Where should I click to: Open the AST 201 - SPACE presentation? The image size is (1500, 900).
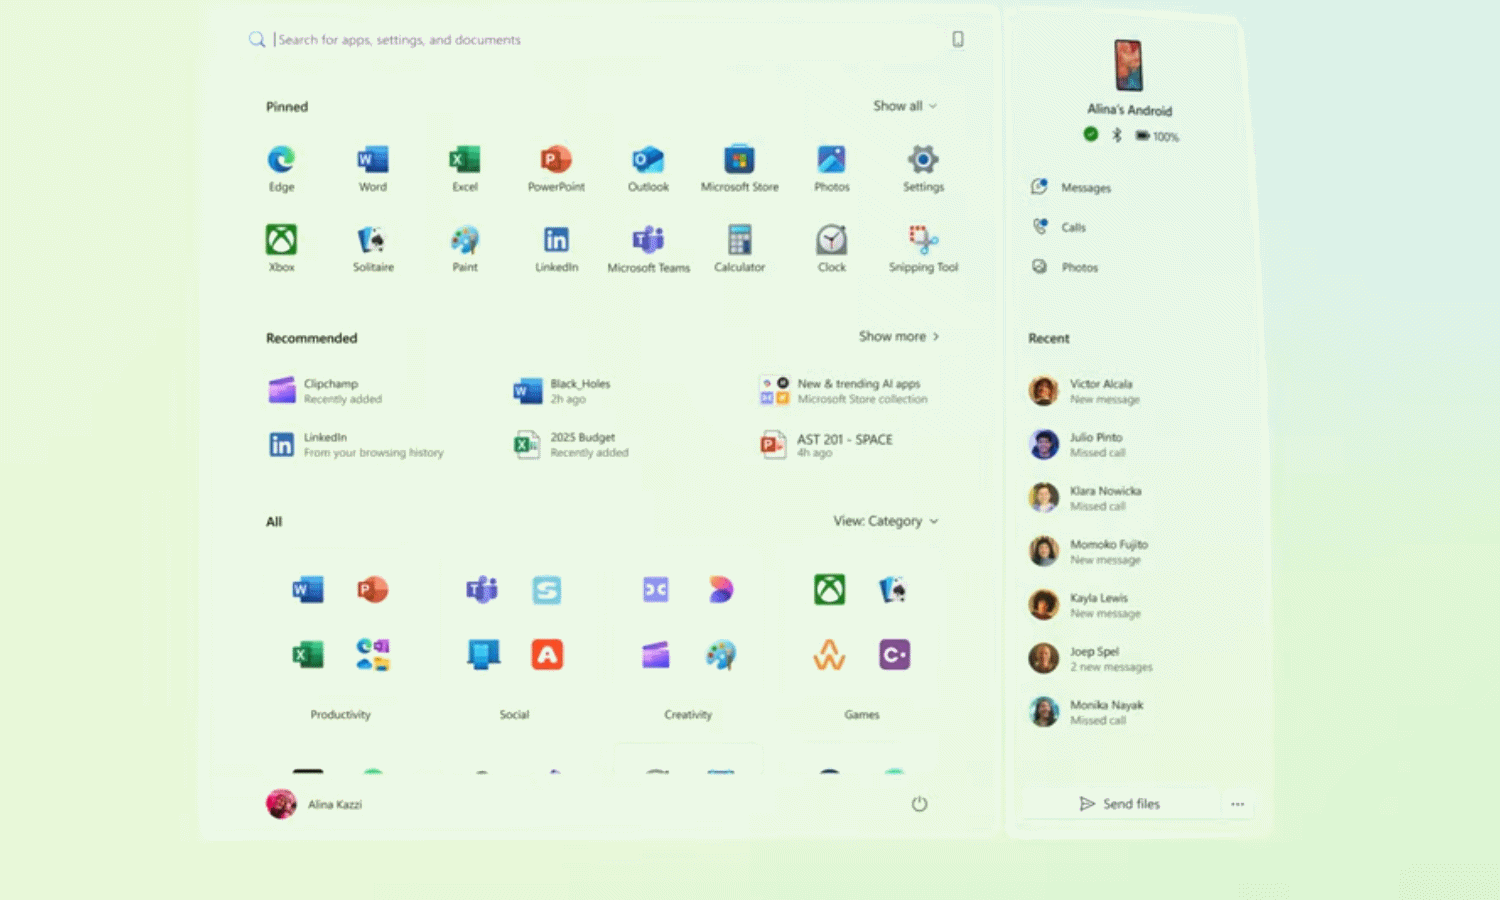point(827,445)
